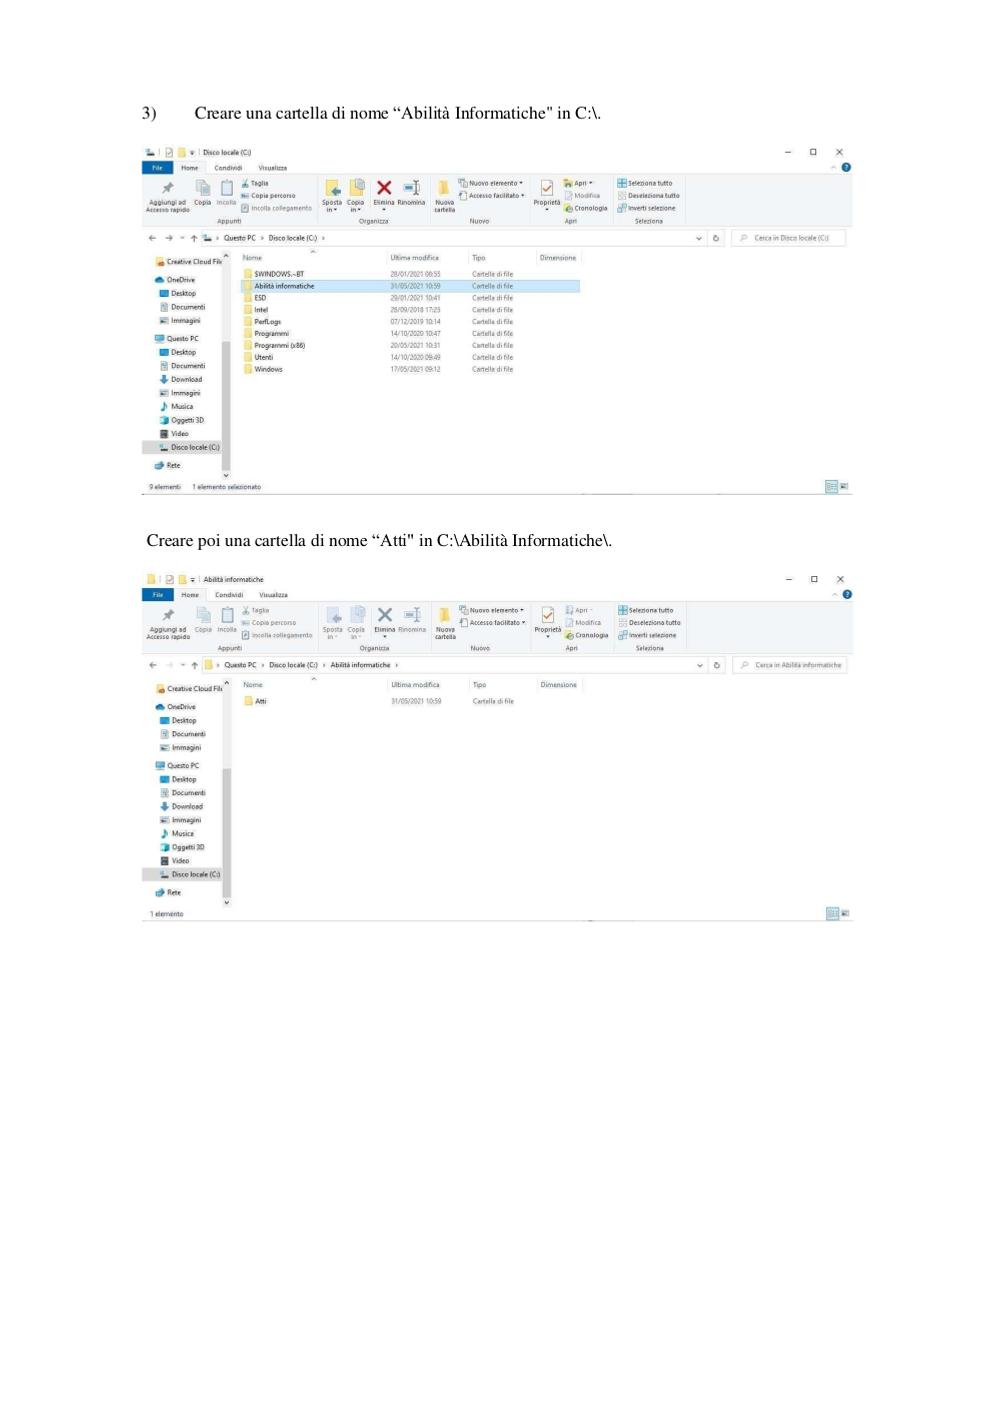
Task: Select the Atti folder in Abilità informatiche window
Action: coord(411,701)
